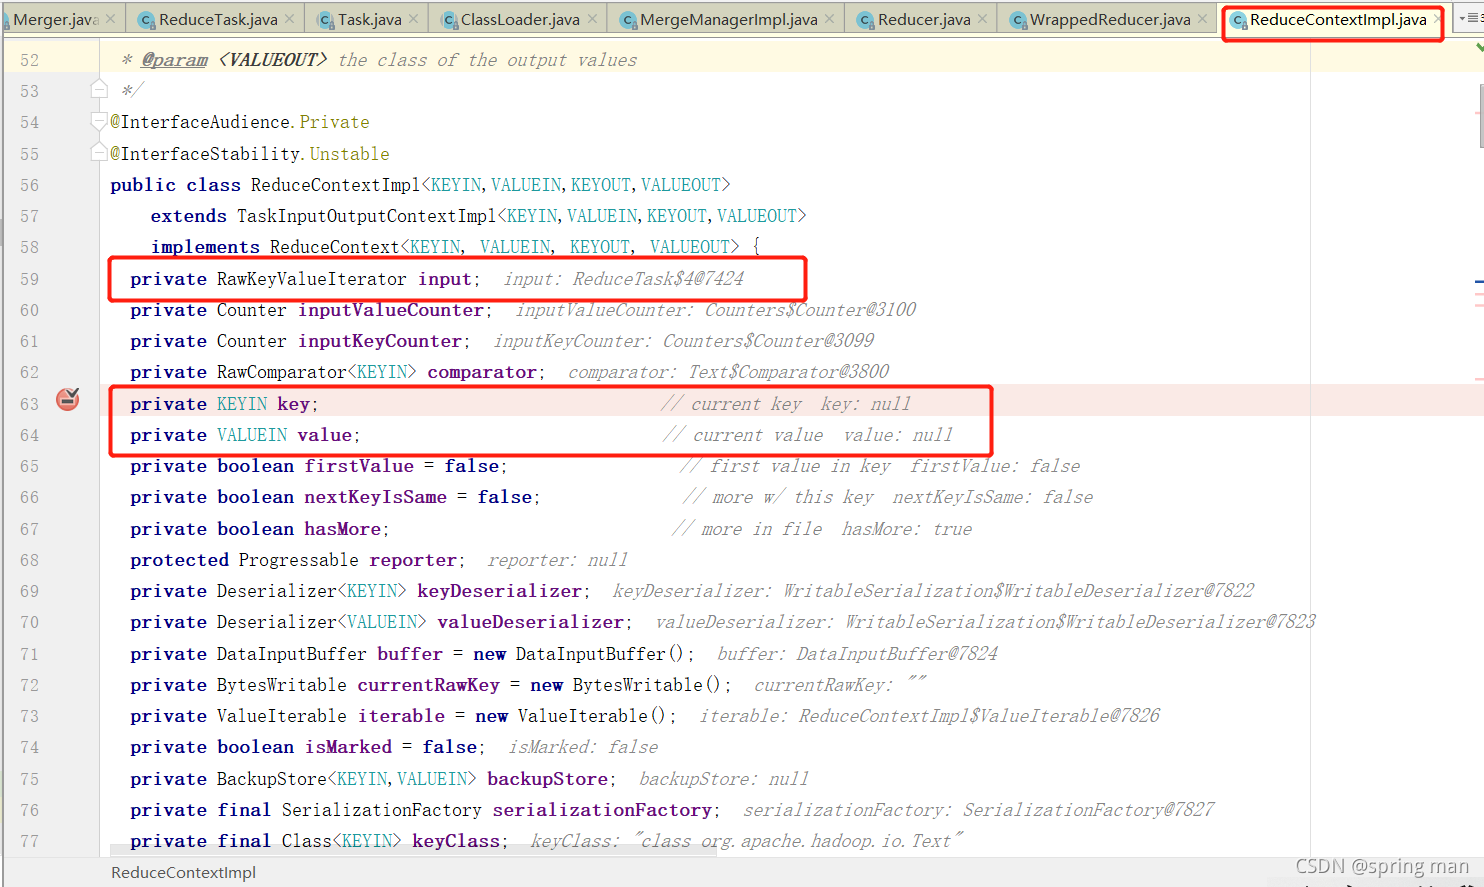This screenshot has height=887, width=1484.
Task: Click gutter line number 59
Action: [30, 279]
